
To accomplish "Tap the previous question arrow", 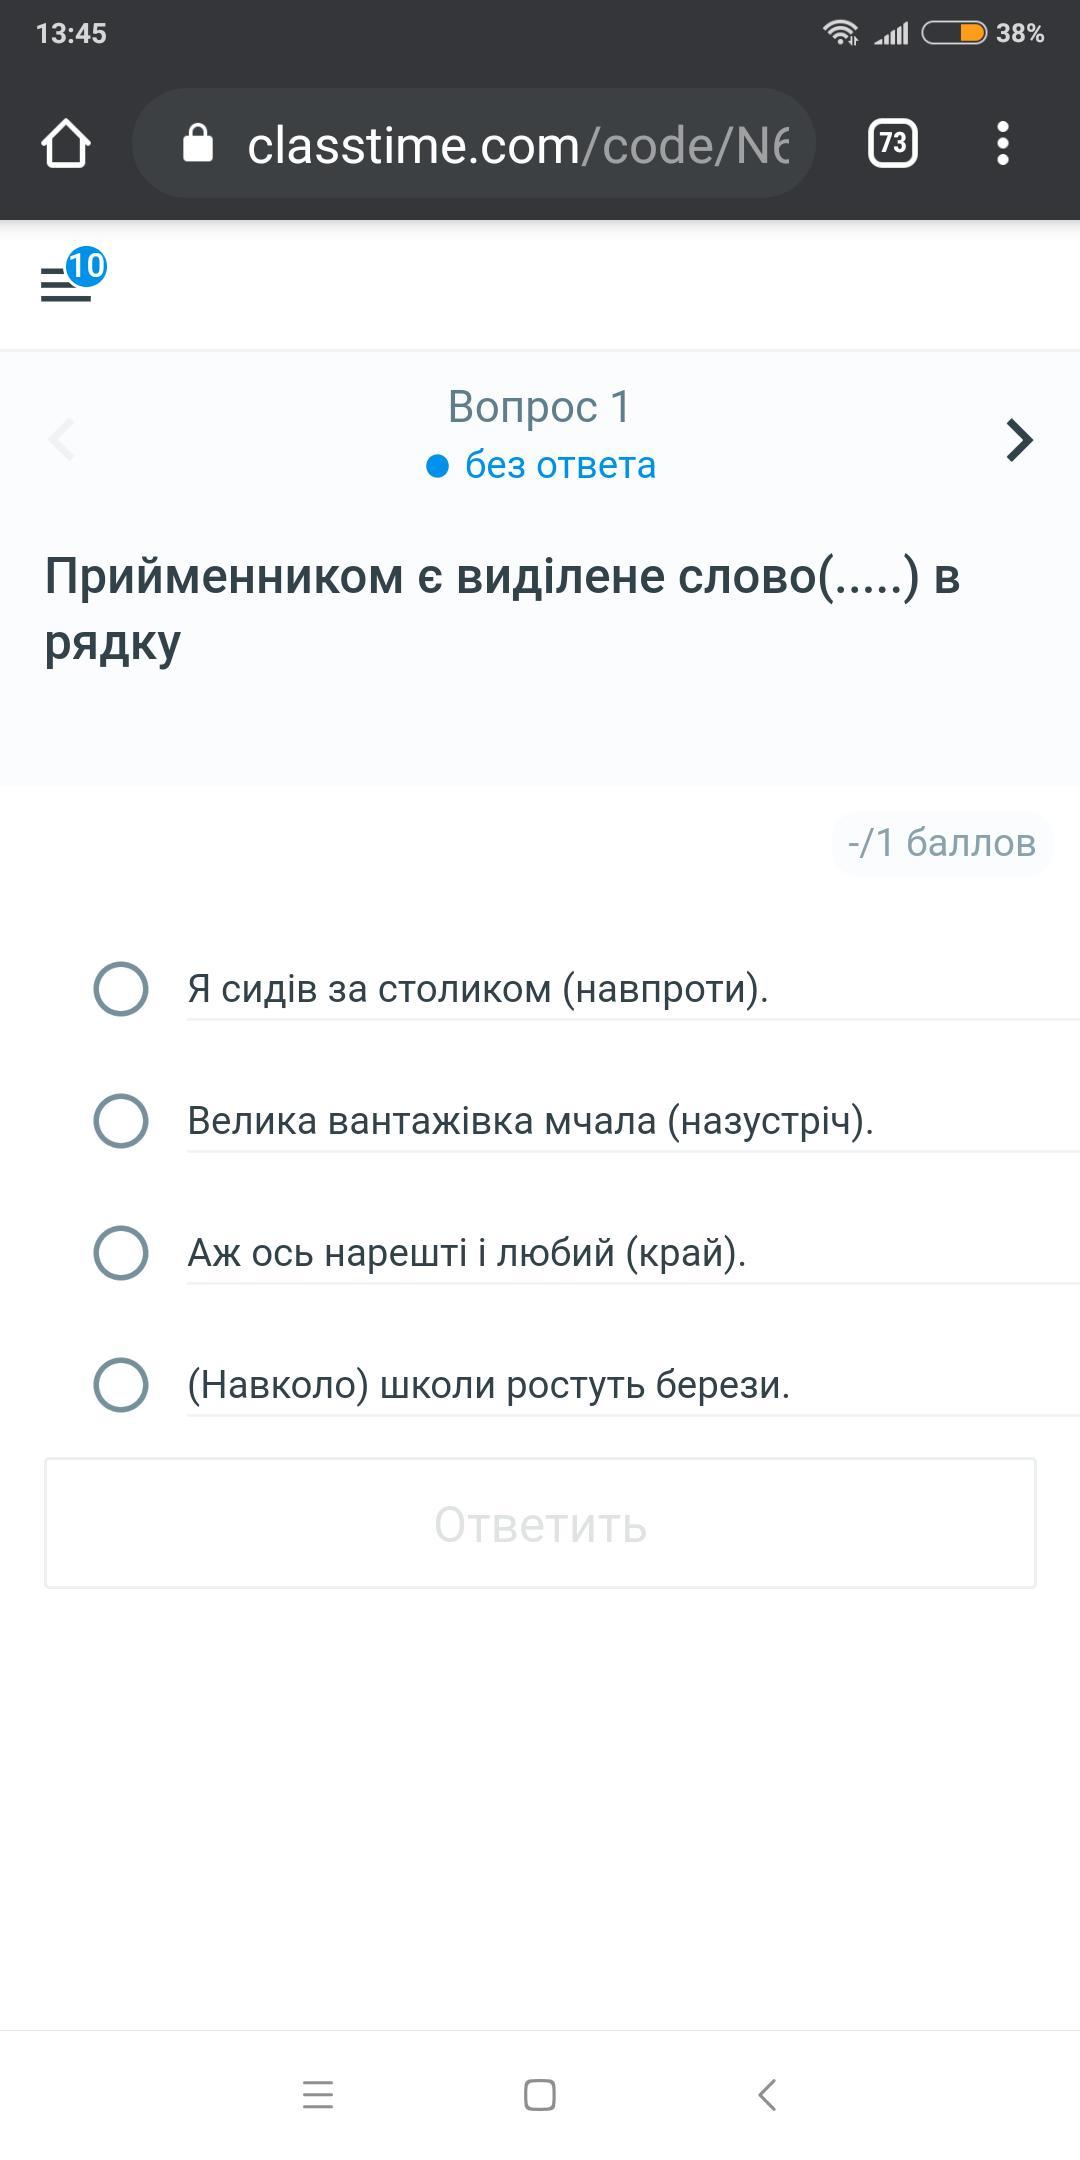I will pos(62,440).
